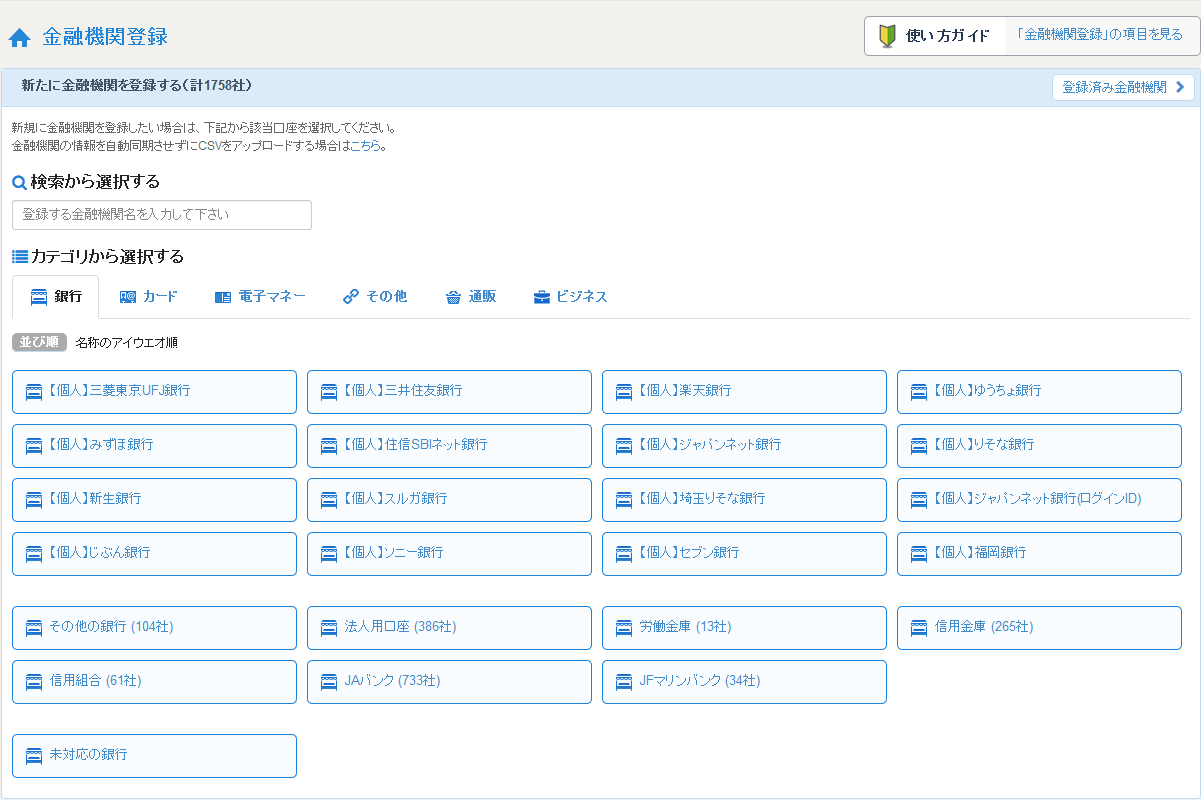This screenshot has height=800, width=1201.
Task: Click the bank icon in セブン銀行 button
Action: coord(624,554)
